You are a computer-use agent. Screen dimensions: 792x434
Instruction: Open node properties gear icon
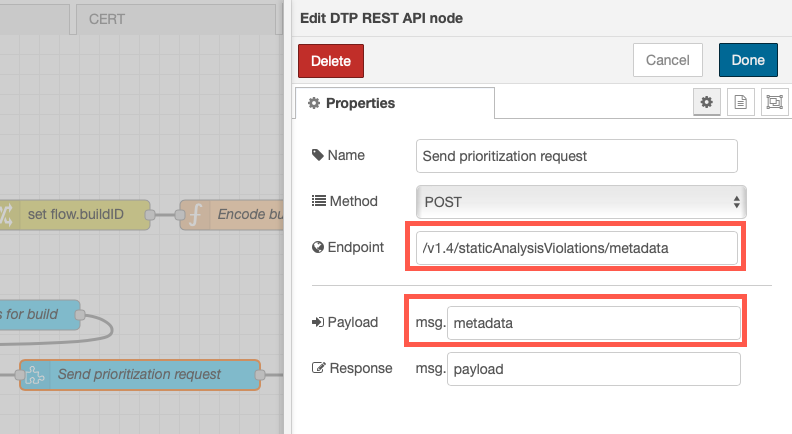pyautogui.click(x=707, y=102)
